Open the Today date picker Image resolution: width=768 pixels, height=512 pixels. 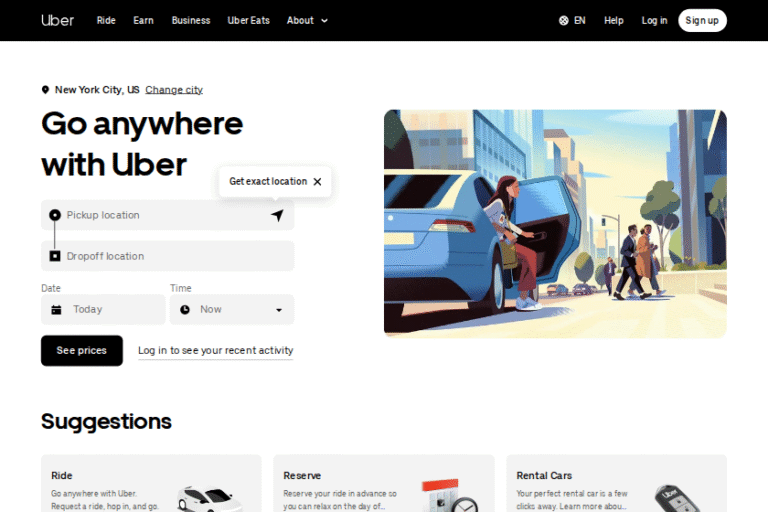tap(103, 310)
